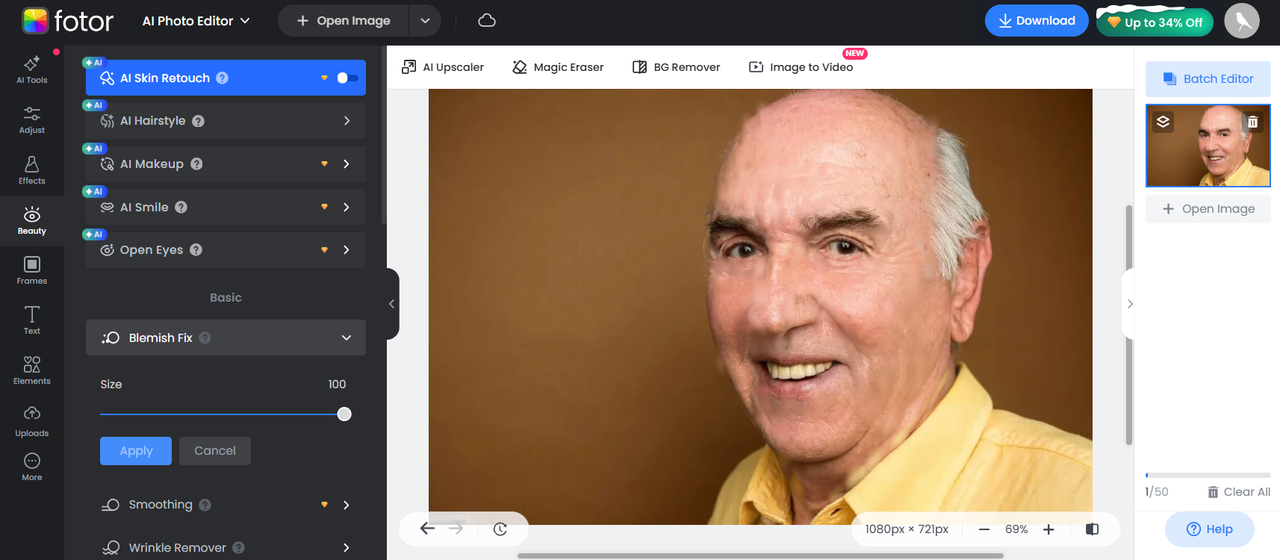The image size is (1280, 560).
Task: Click the layers icon on thumbnail
Action: (1163, 122)
